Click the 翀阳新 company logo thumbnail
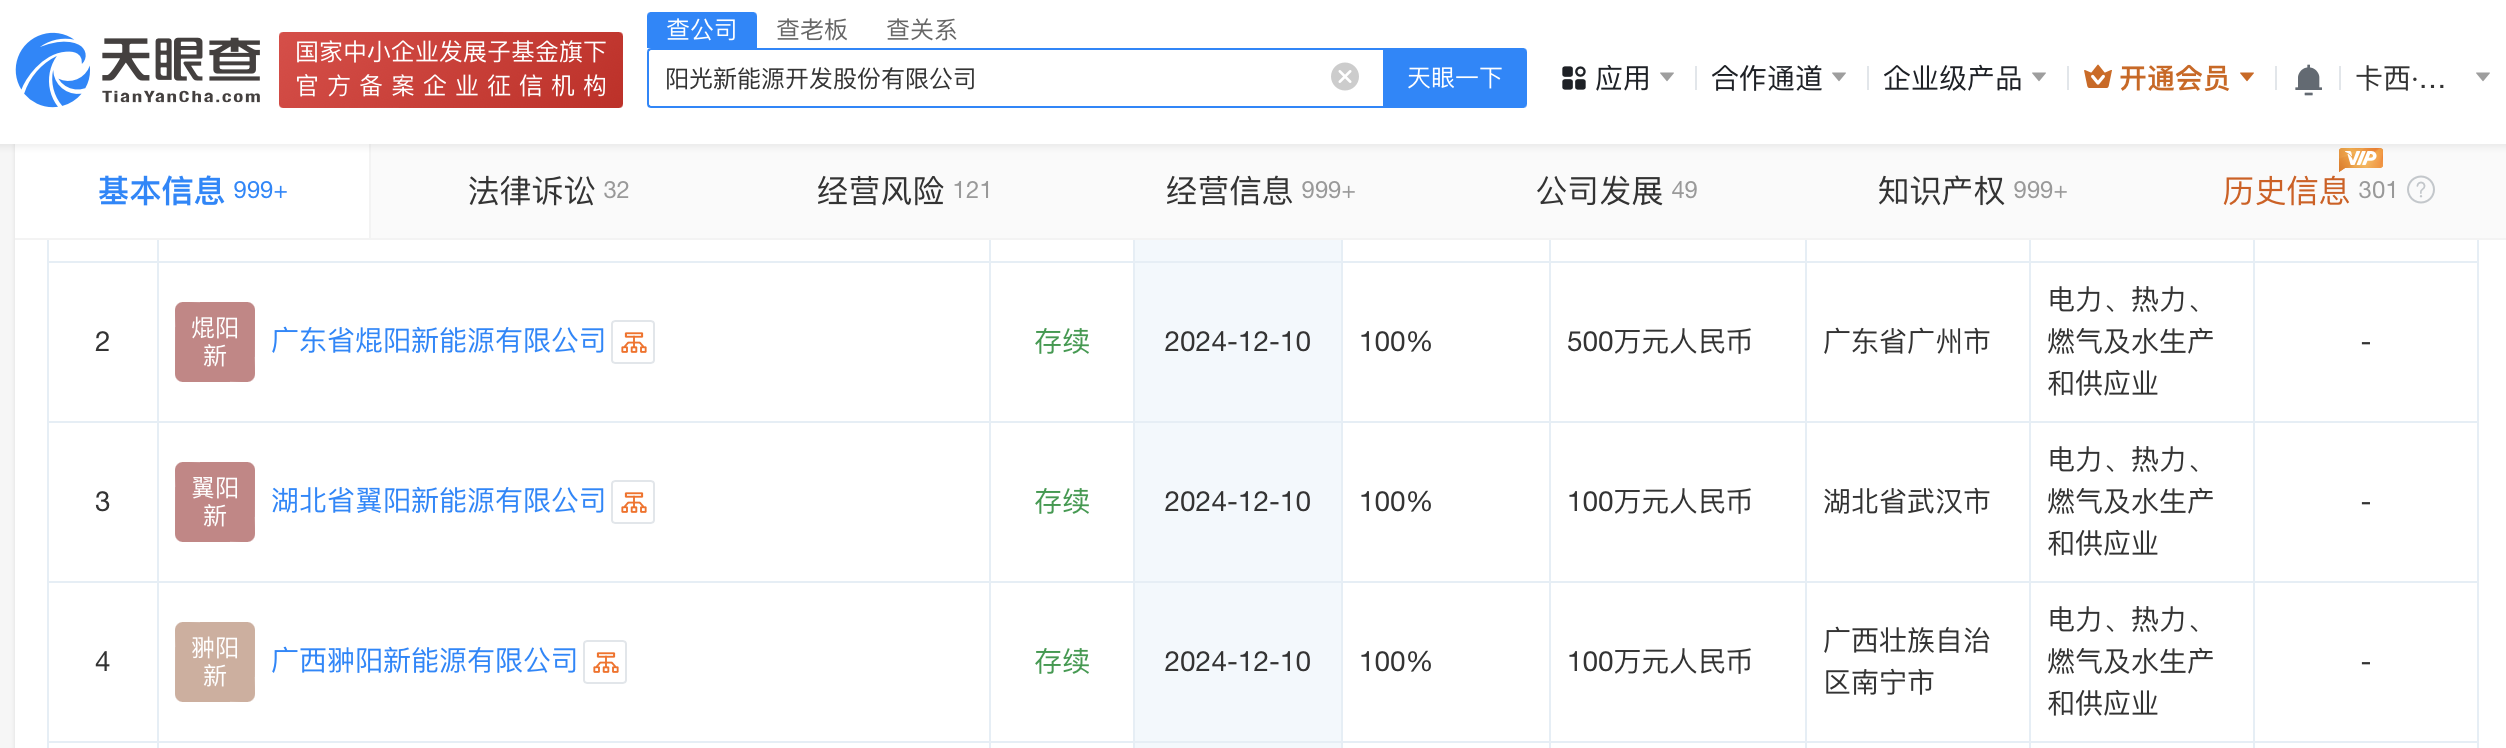The height and width of the screenshot is (748, 2506). pos(215,662)
